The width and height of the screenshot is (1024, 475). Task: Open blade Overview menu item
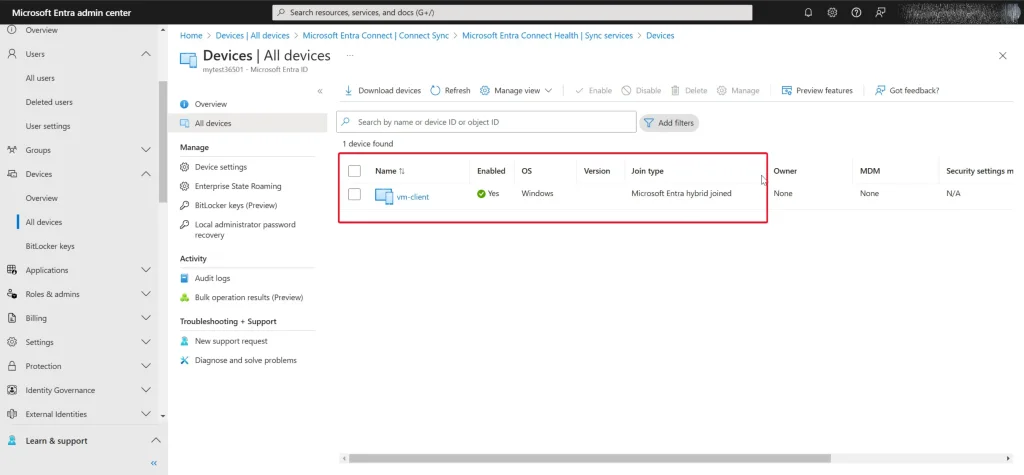click(210, 104)
